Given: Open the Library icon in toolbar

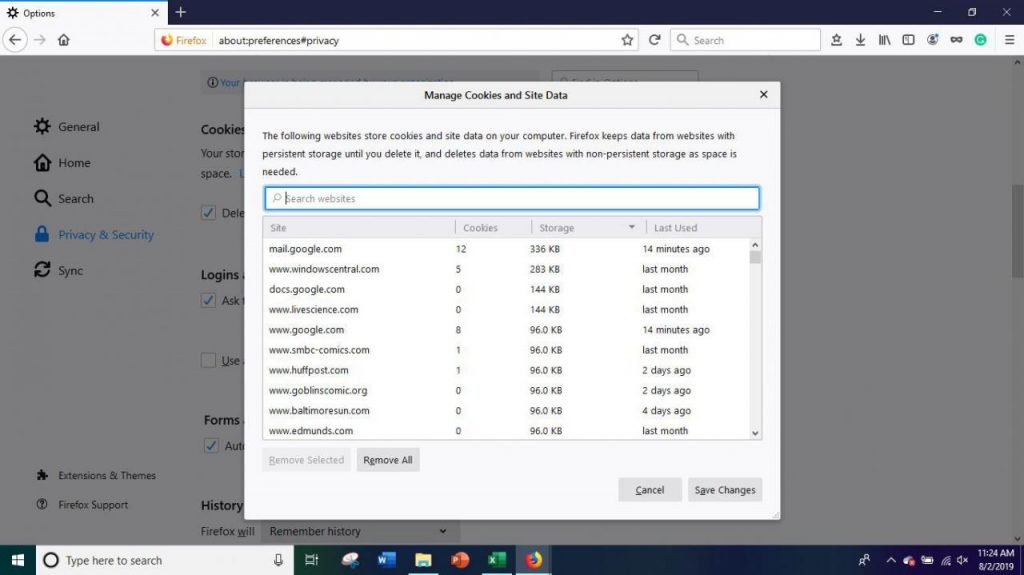Looking at the screenshot, I should 884,40.
